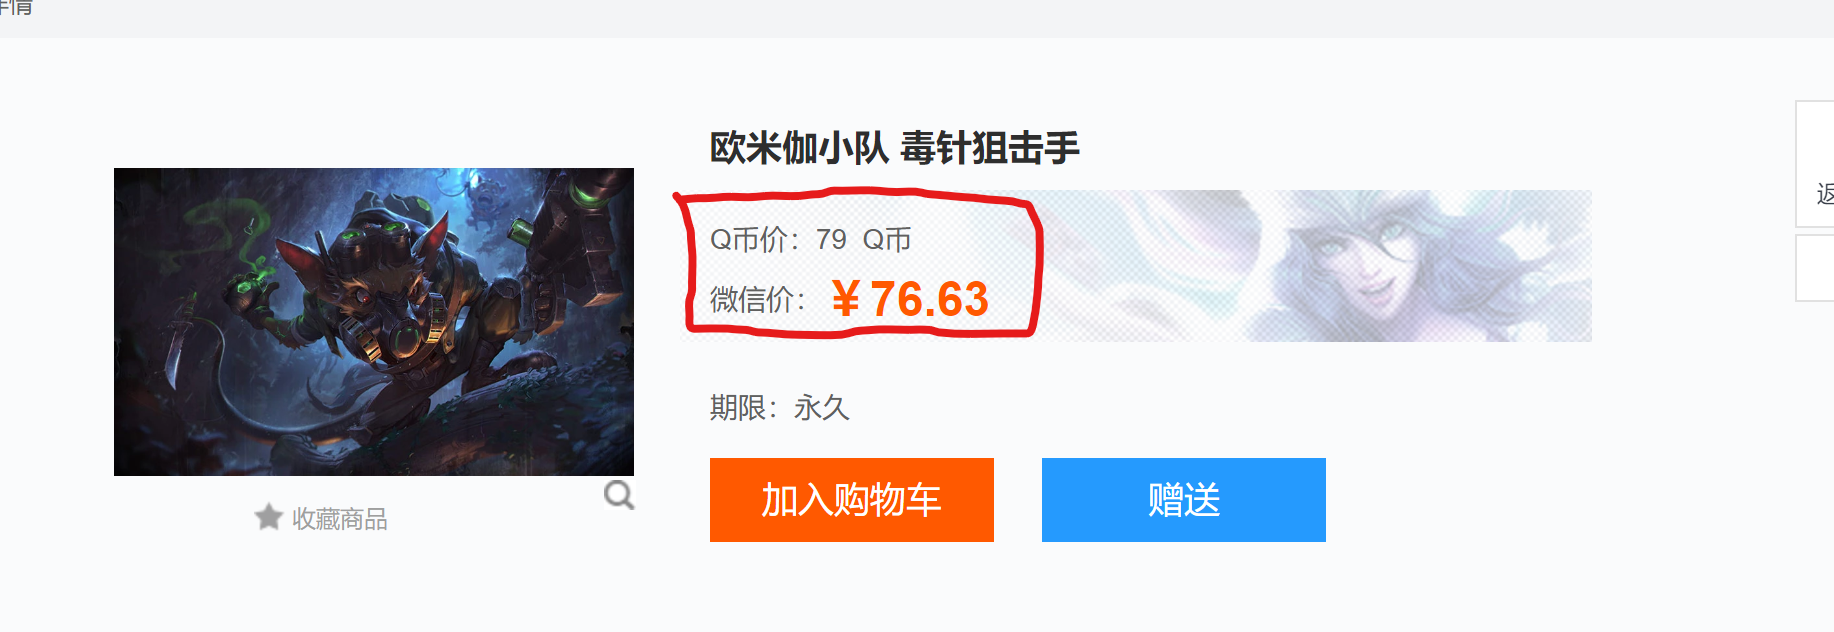Open the Twitch skin splash art thumbnail

[374, 322]
